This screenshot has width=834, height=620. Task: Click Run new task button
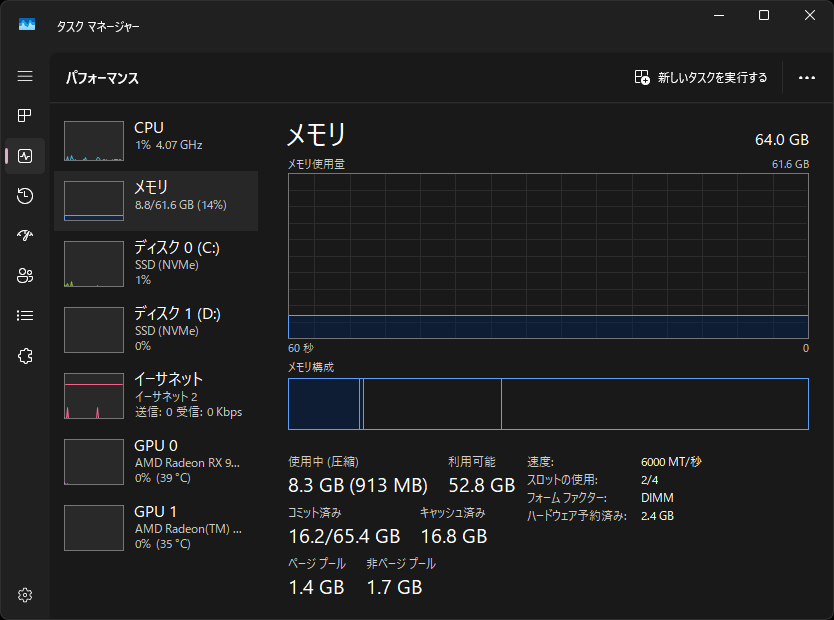click(701, 78)
